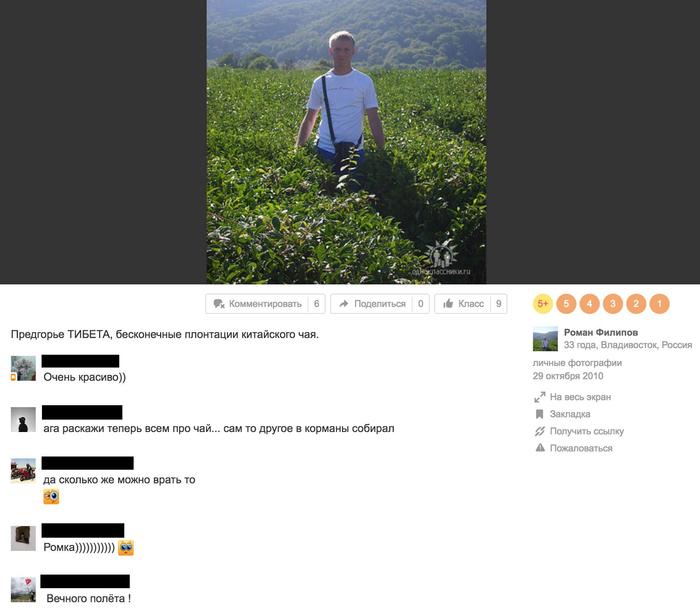Click the main tea plantation photo
700x610 pixels.
point(346,142)
